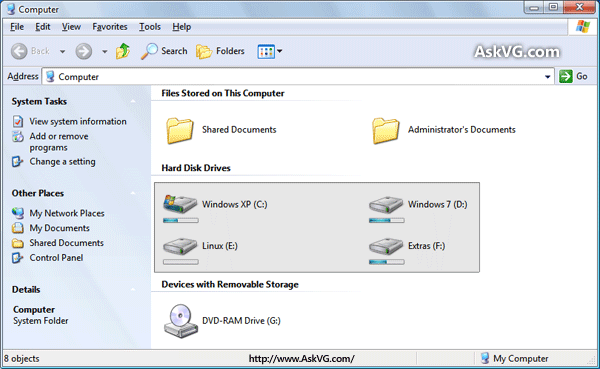Collapse the Other Places section
The height and width of the screenshot is (369, 600).
133,193
